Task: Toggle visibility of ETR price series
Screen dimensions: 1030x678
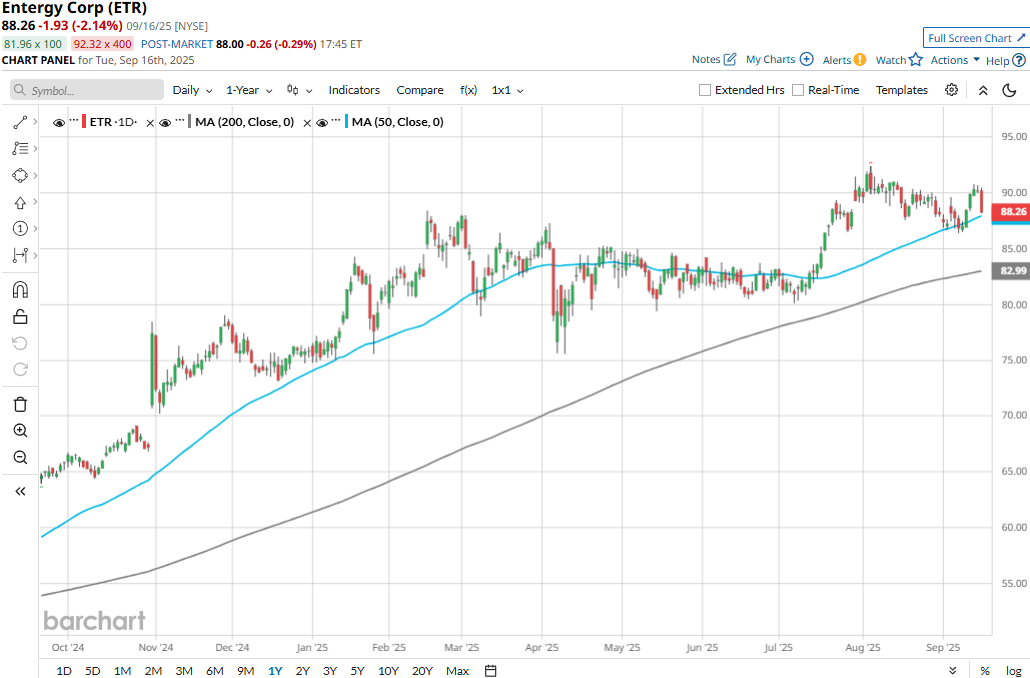Action: 58,122
